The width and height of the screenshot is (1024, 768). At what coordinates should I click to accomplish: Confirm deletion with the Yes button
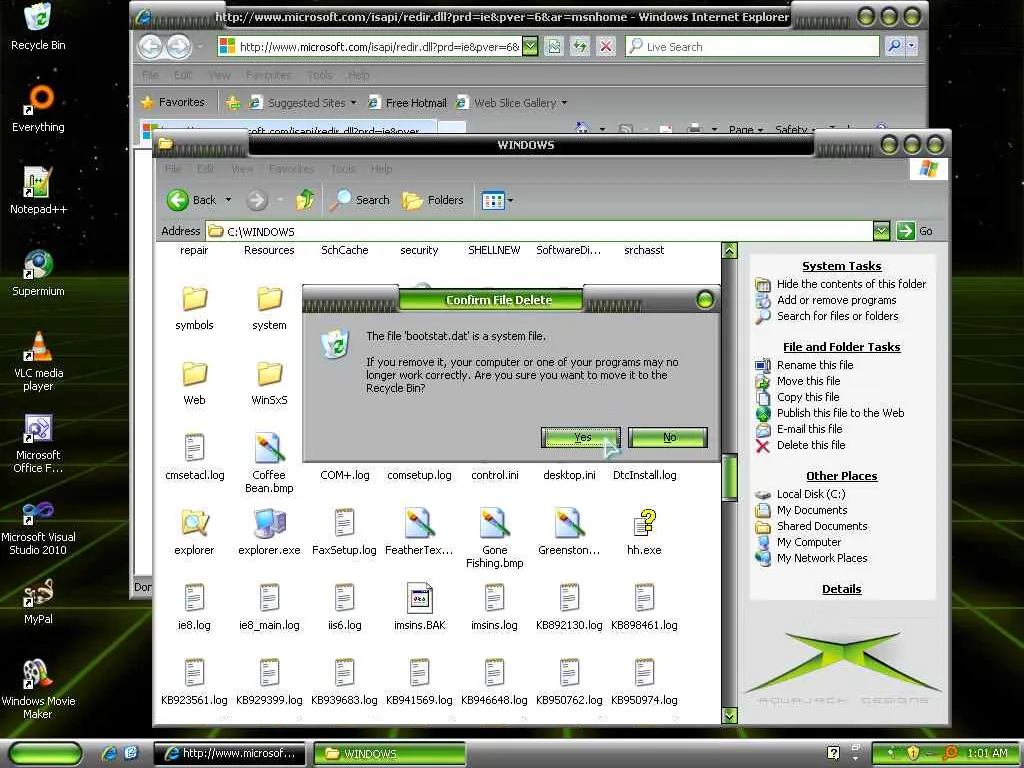(x=581, y=438)
